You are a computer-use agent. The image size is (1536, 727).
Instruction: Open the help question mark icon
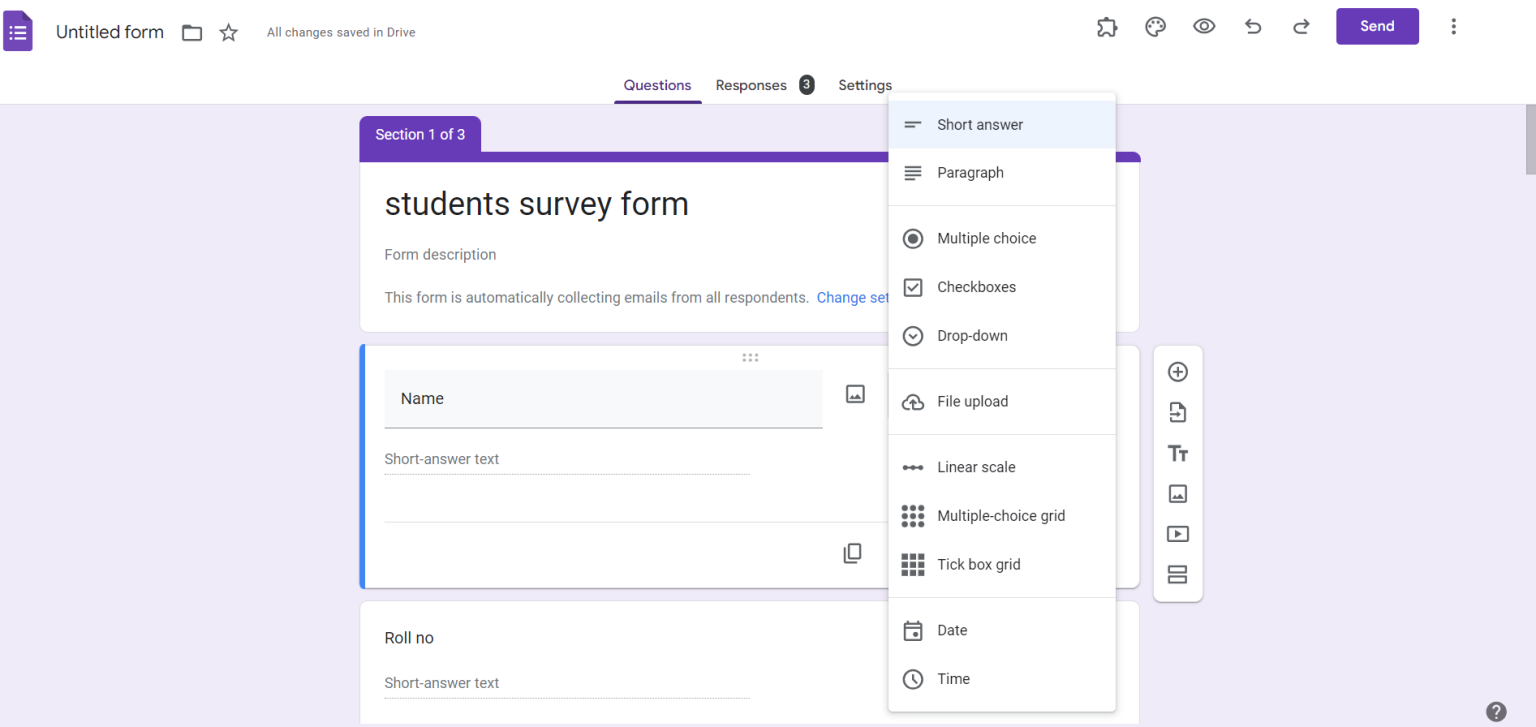1496,712
